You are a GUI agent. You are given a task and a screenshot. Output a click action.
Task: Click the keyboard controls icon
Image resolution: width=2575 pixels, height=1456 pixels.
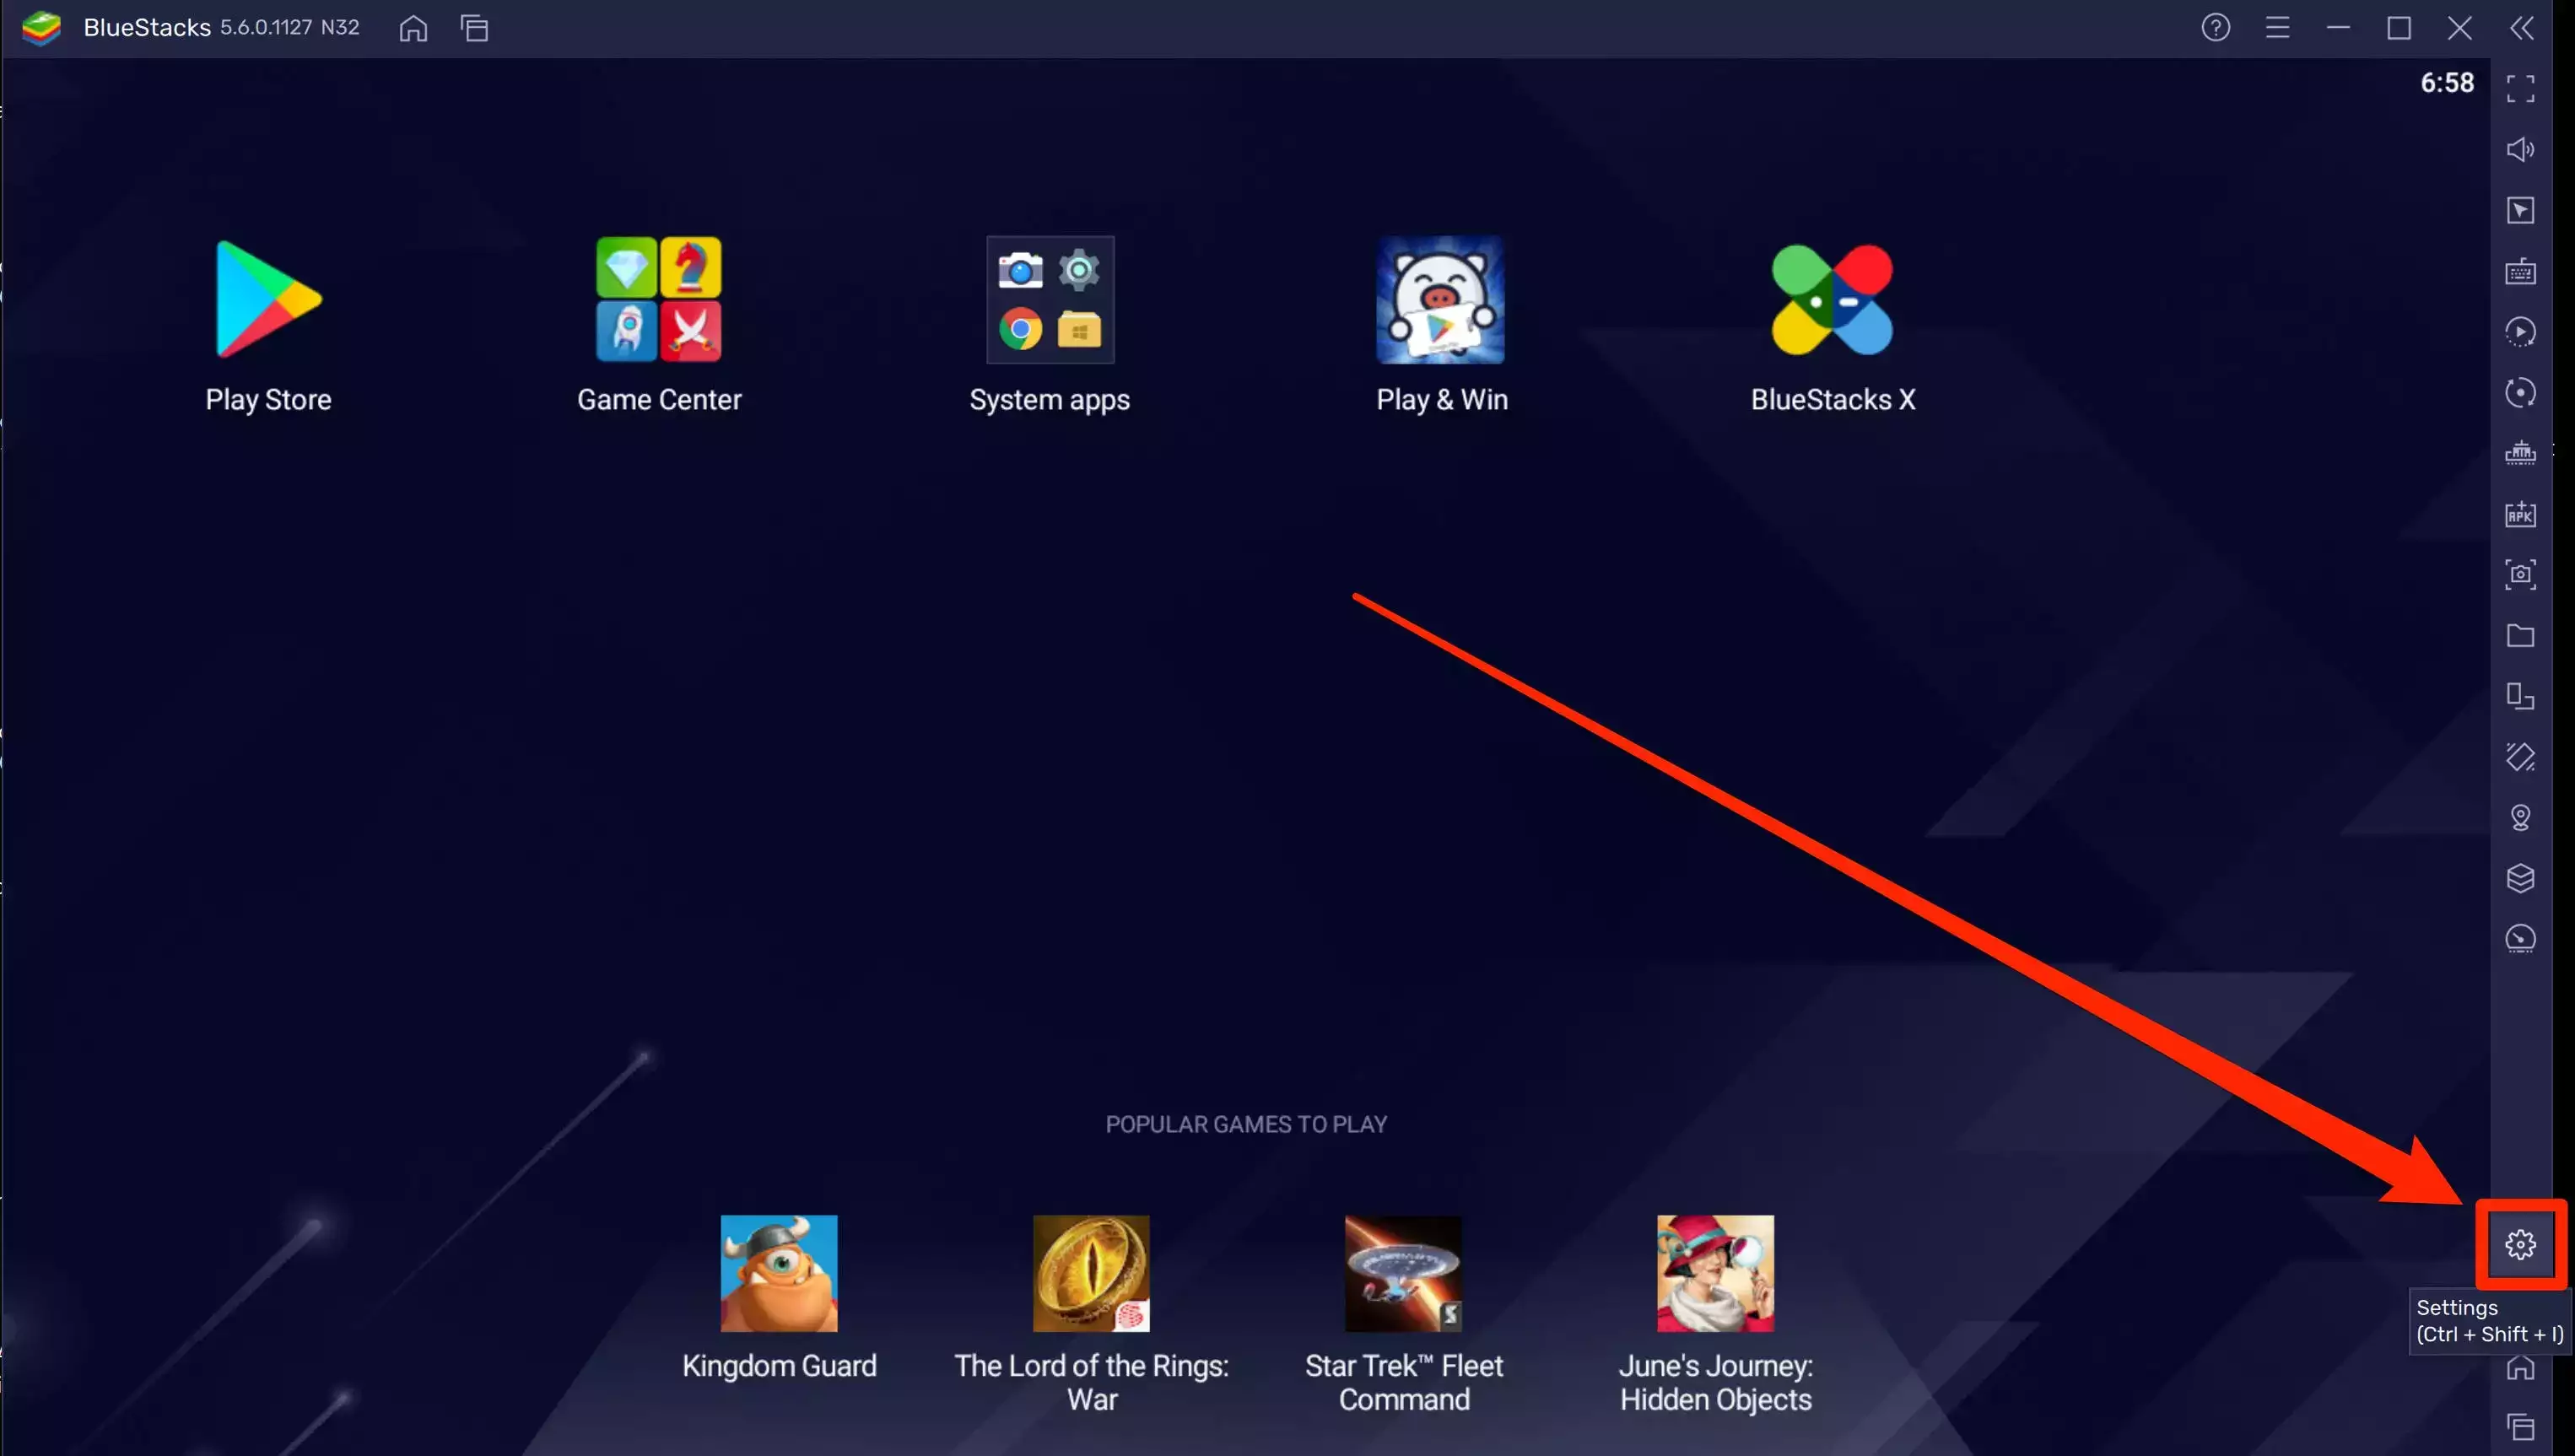tap(2520, 272)
